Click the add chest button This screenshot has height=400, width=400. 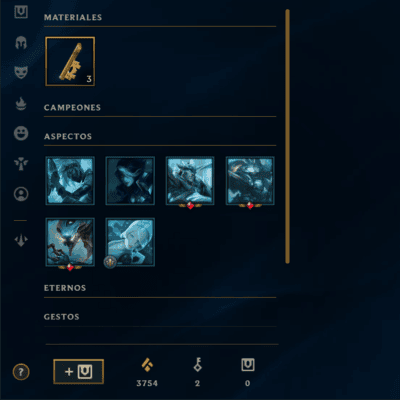pos(78,371)
